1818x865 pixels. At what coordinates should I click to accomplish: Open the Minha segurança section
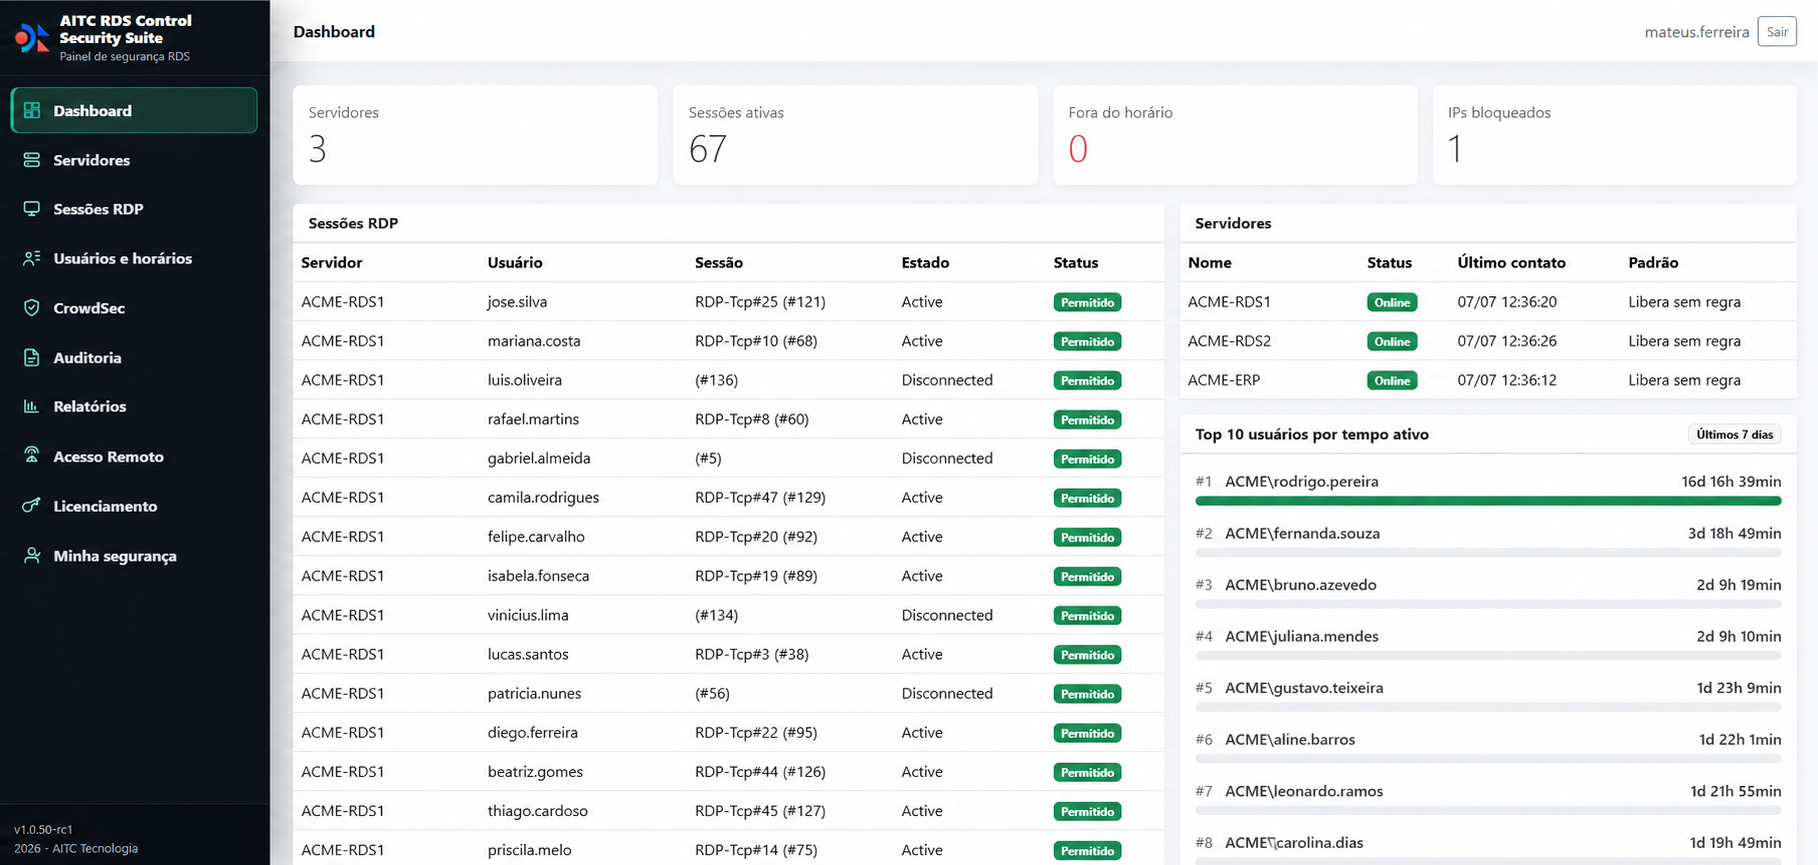pos(134,555)
